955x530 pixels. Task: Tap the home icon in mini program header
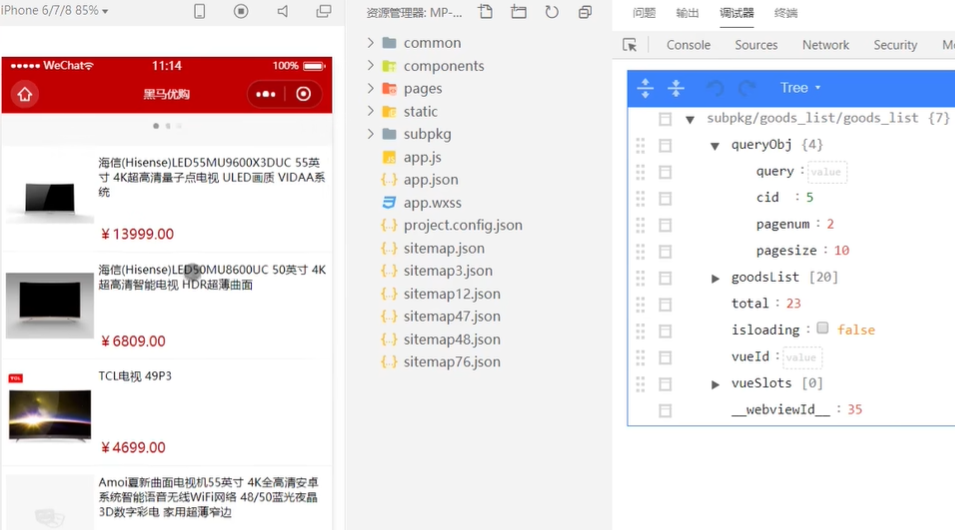(x=24, y=94)
